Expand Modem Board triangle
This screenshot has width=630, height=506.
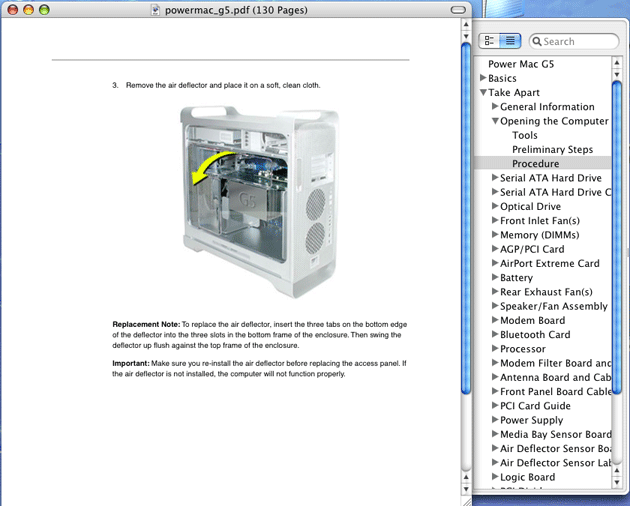(x=495, y=320)
